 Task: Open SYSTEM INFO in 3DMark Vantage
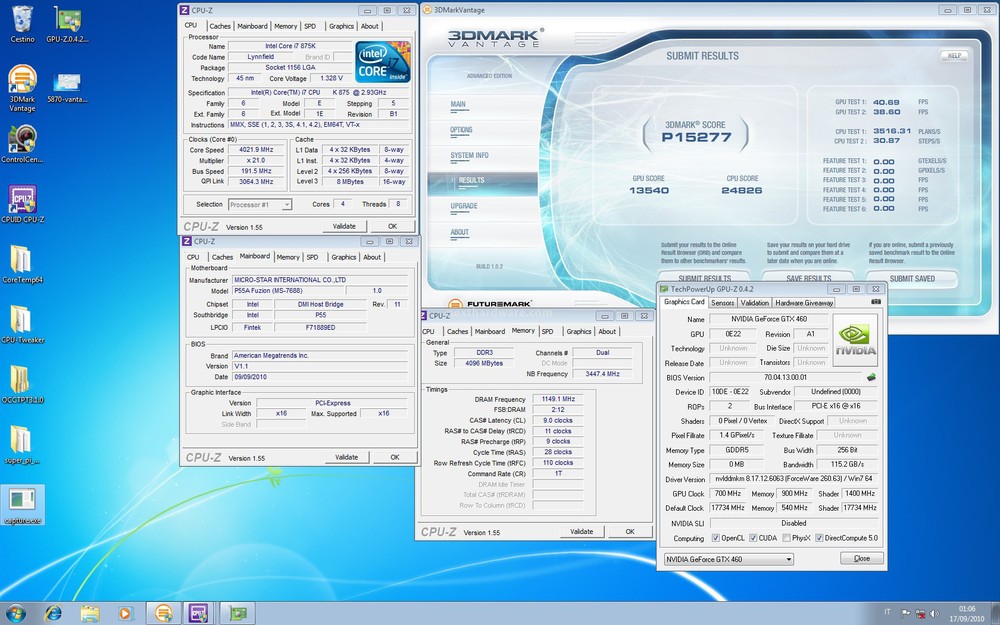[469, 156]
